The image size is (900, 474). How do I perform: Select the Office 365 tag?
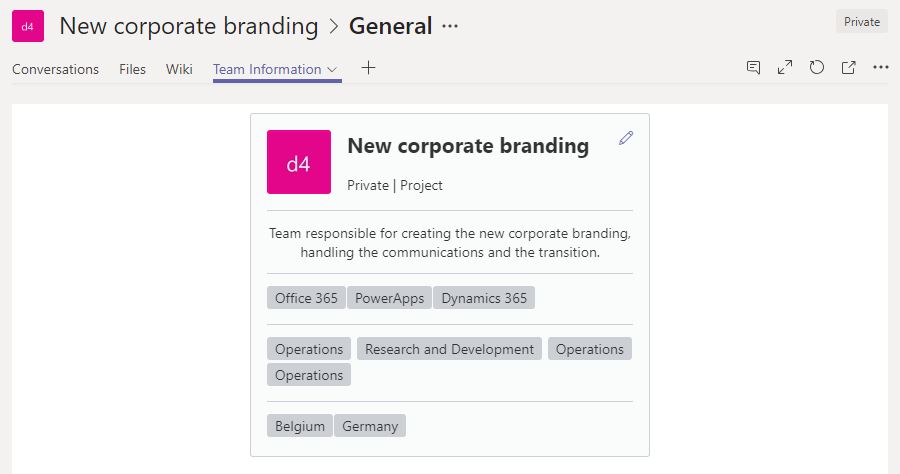coord(306,298)
